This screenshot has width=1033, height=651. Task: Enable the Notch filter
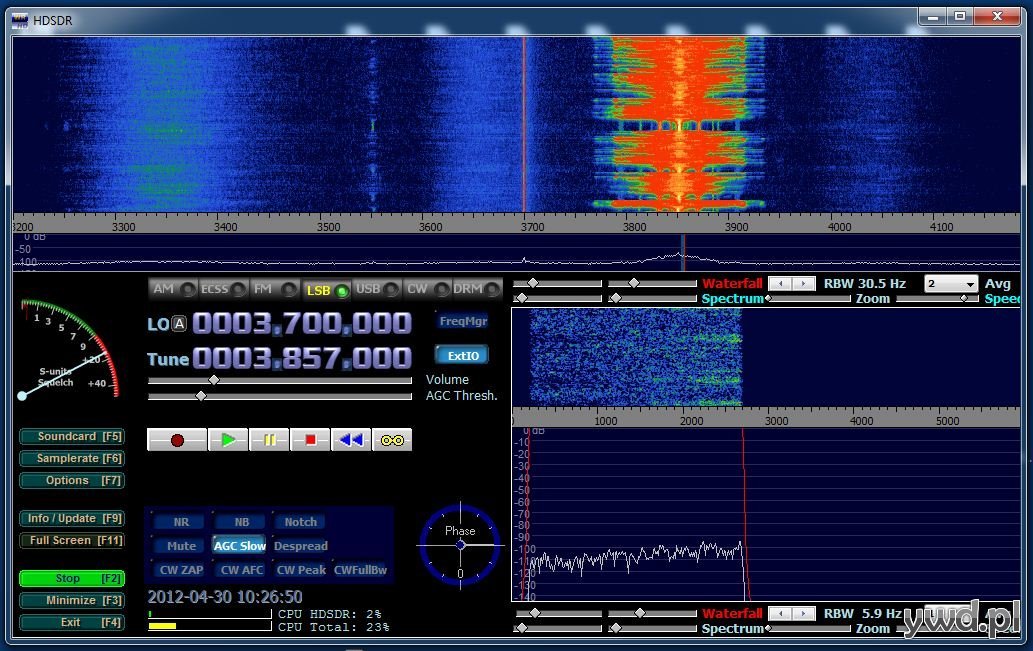[x=300, y=522]
